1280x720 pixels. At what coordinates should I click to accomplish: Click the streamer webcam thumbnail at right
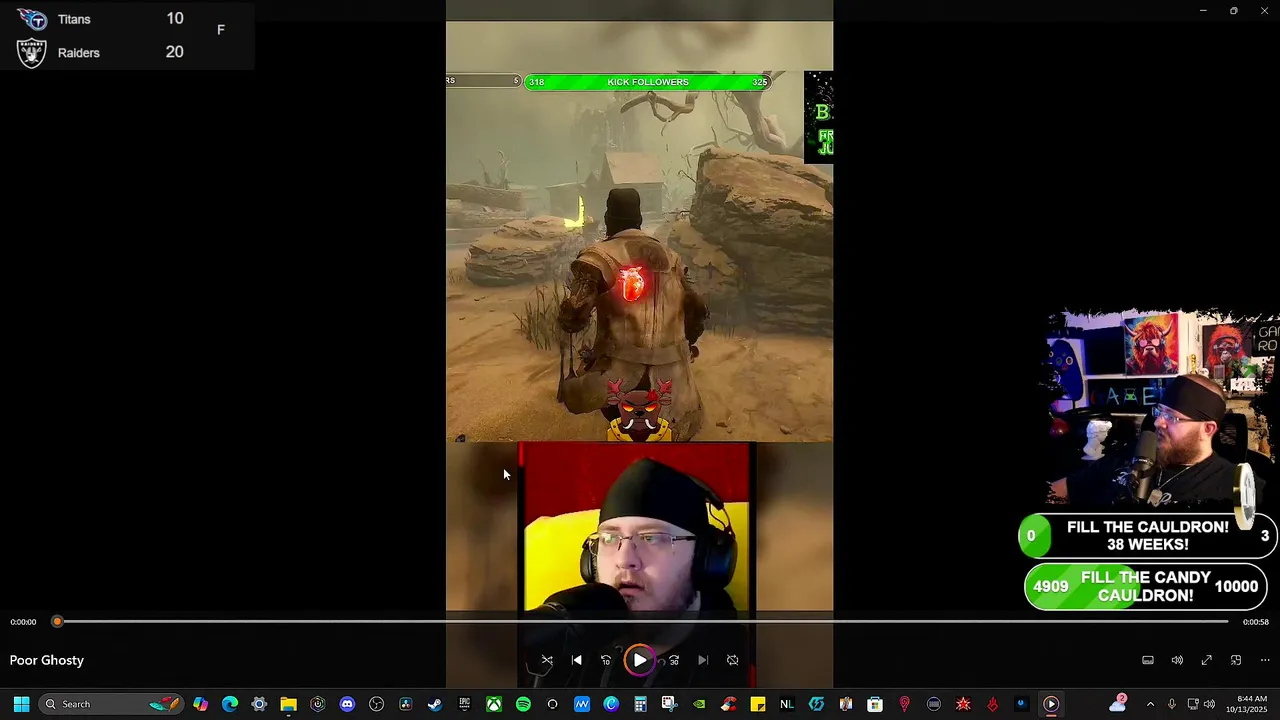(1163, 410)
